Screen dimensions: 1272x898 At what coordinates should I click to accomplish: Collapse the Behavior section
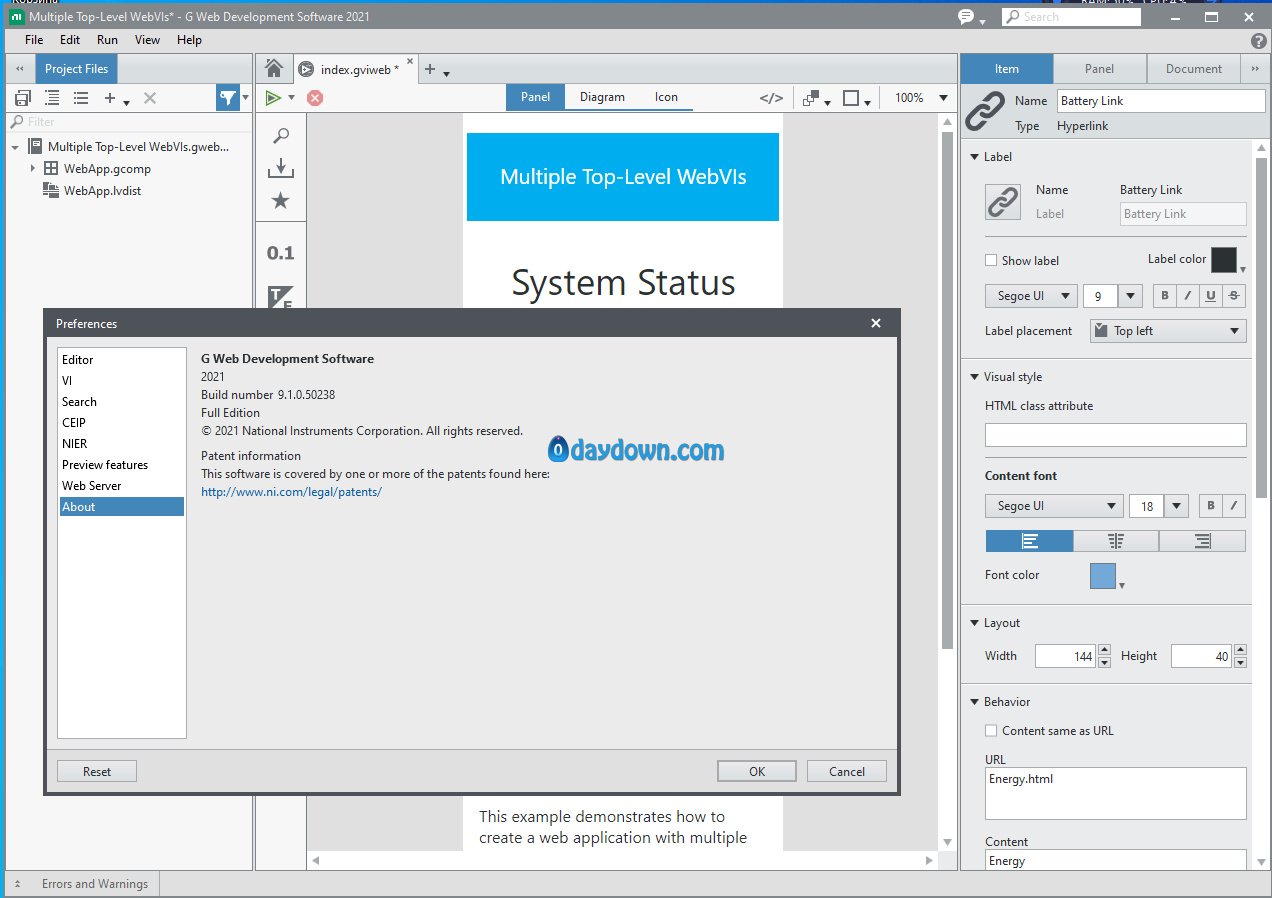pos(975,702)
